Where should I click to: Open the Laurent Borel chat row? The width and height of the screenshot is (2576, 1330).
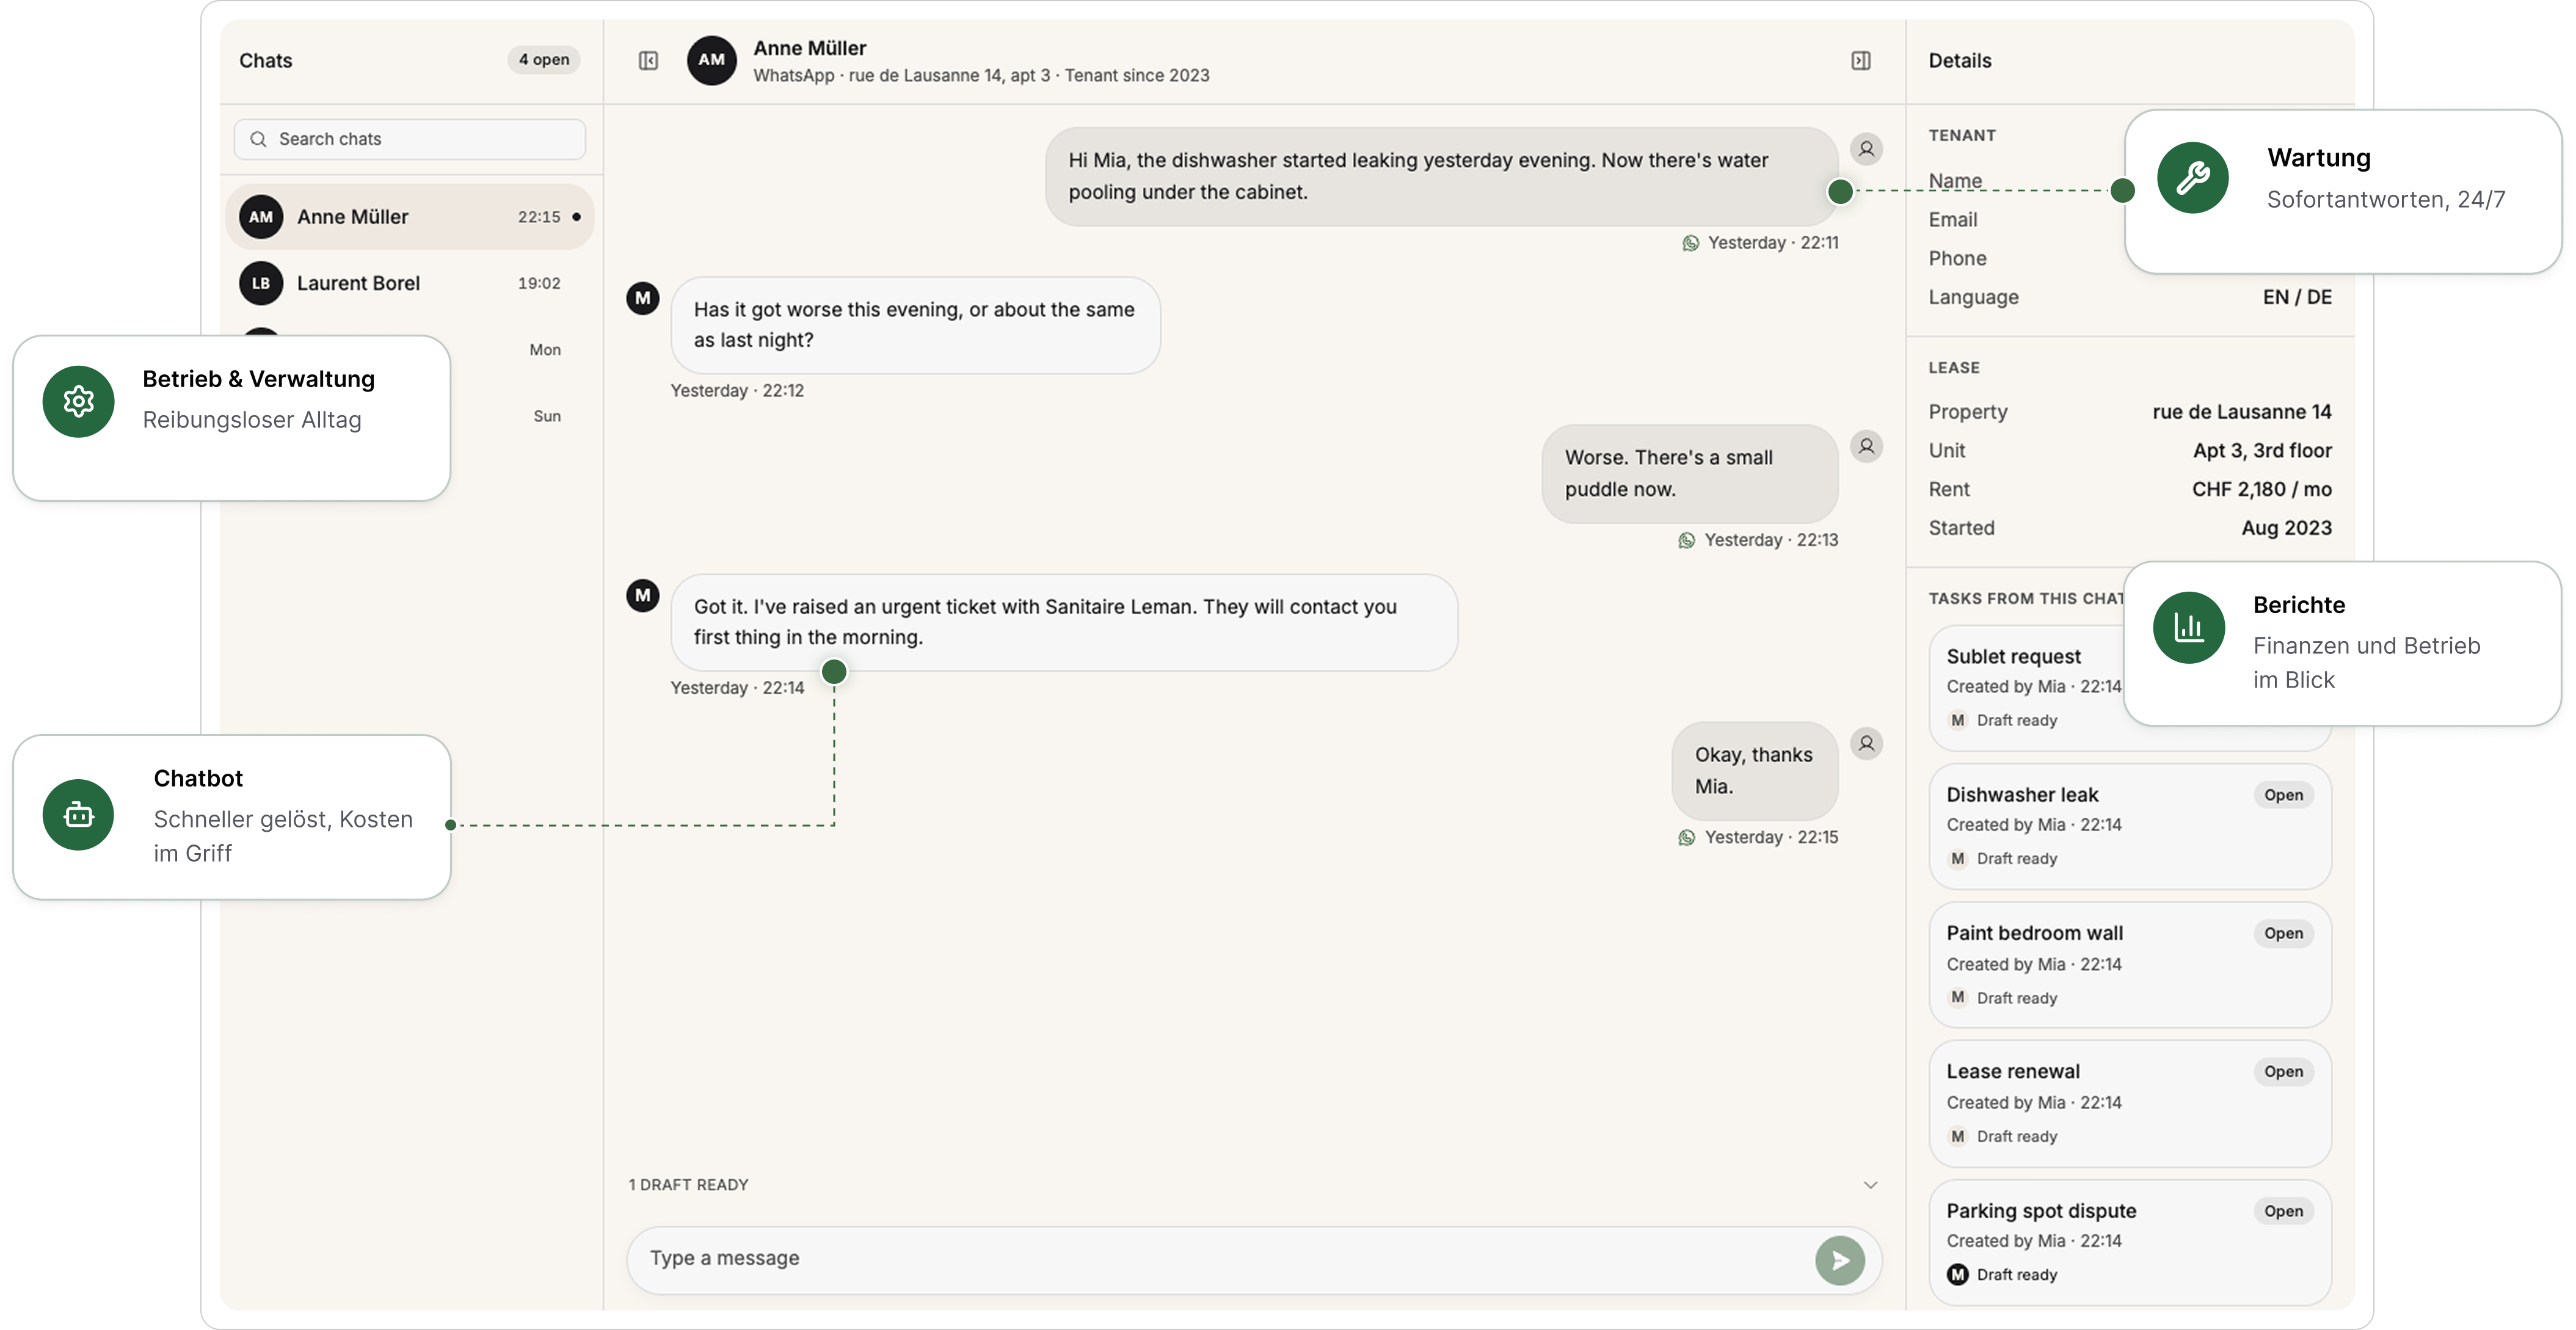410,283
